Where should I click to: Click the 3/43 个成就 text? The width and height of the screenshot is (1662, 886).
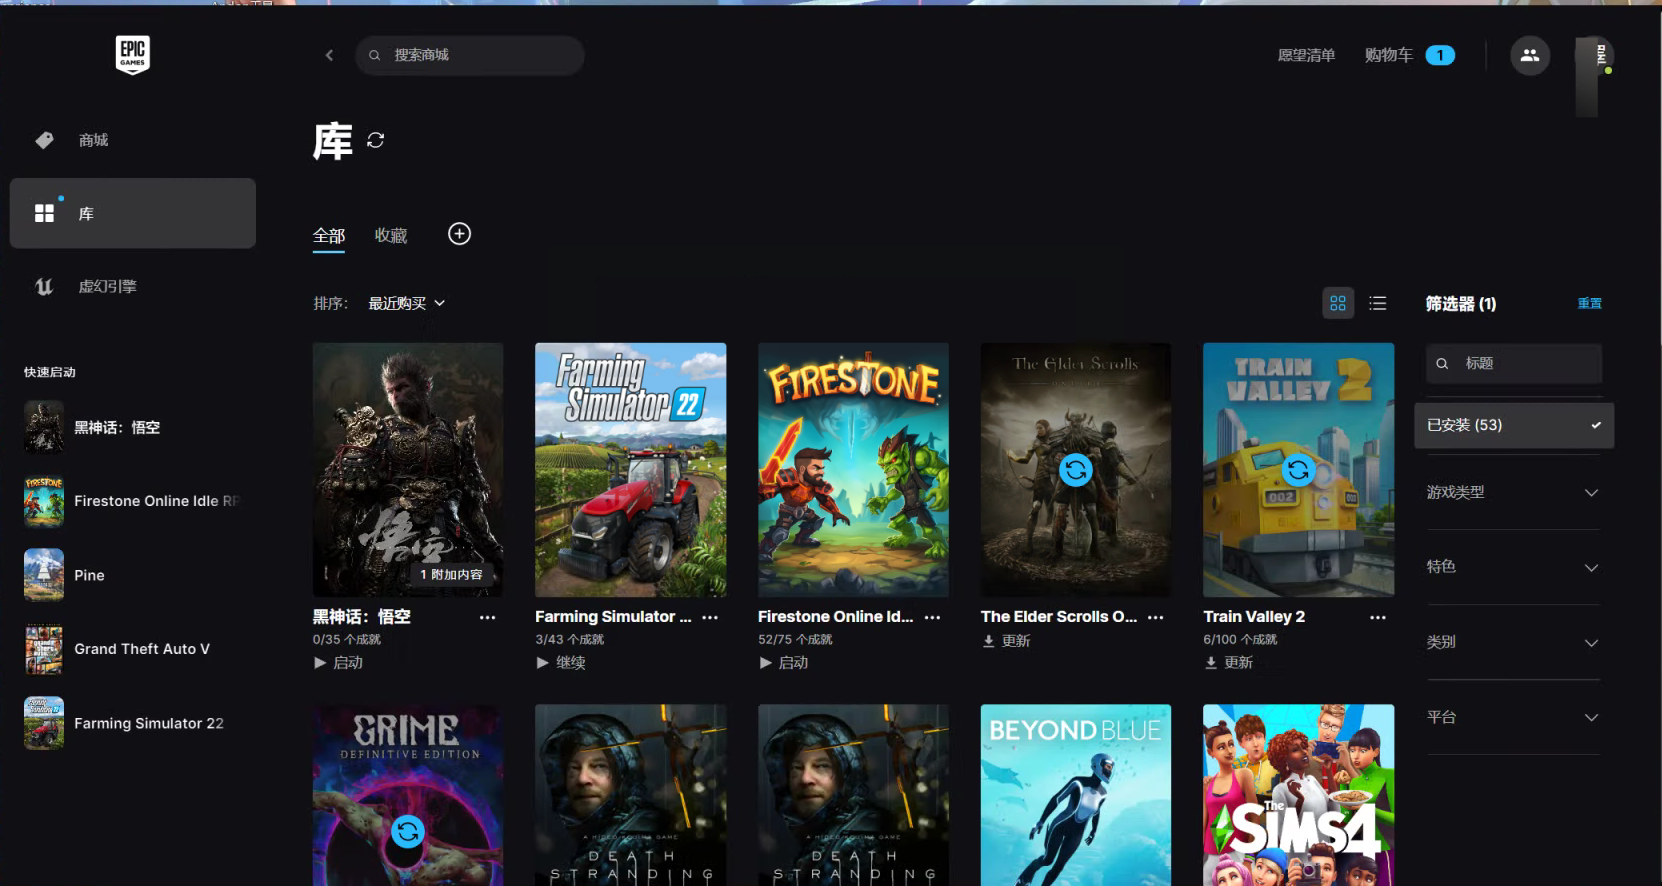coord(570,639)
